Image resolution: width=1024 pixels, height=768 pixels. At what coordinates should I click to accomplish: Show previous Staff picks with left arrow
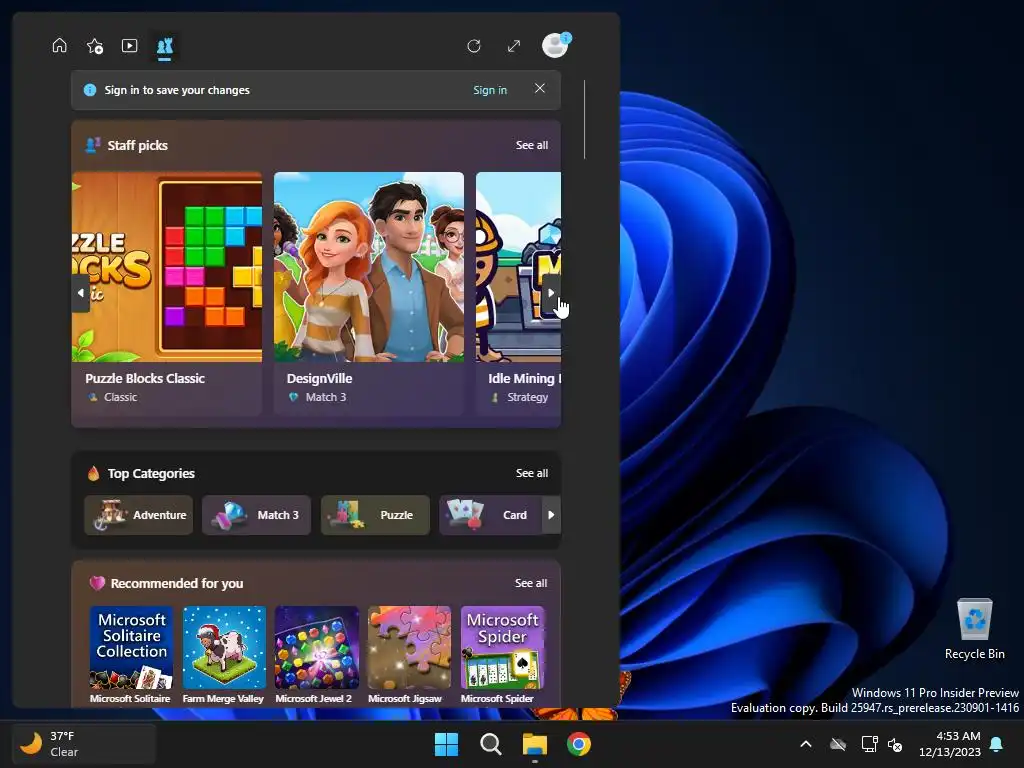[x=80, y=293]
